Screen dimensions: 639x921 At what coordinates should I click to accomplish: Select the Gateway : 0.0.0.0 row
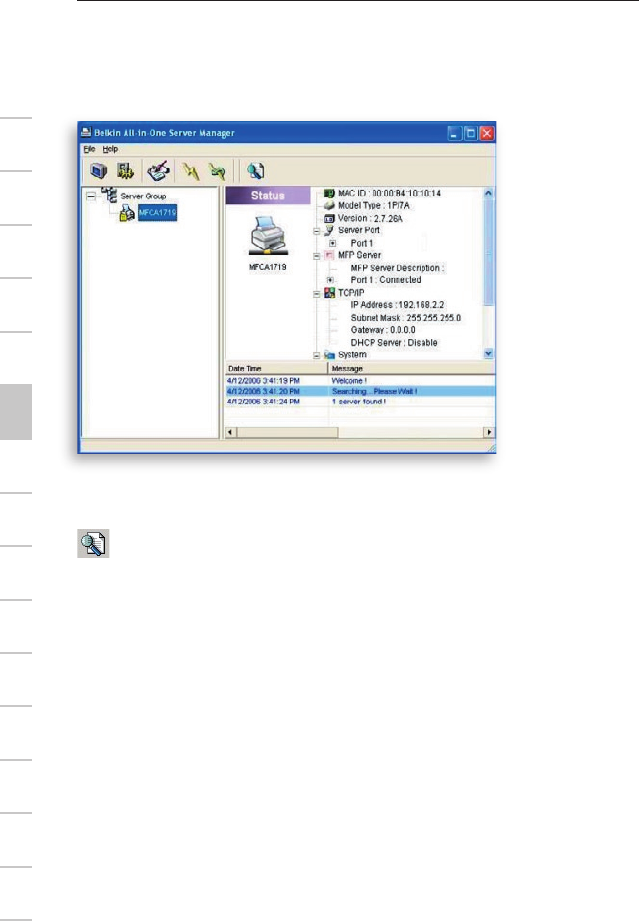(x=383, y=330)
